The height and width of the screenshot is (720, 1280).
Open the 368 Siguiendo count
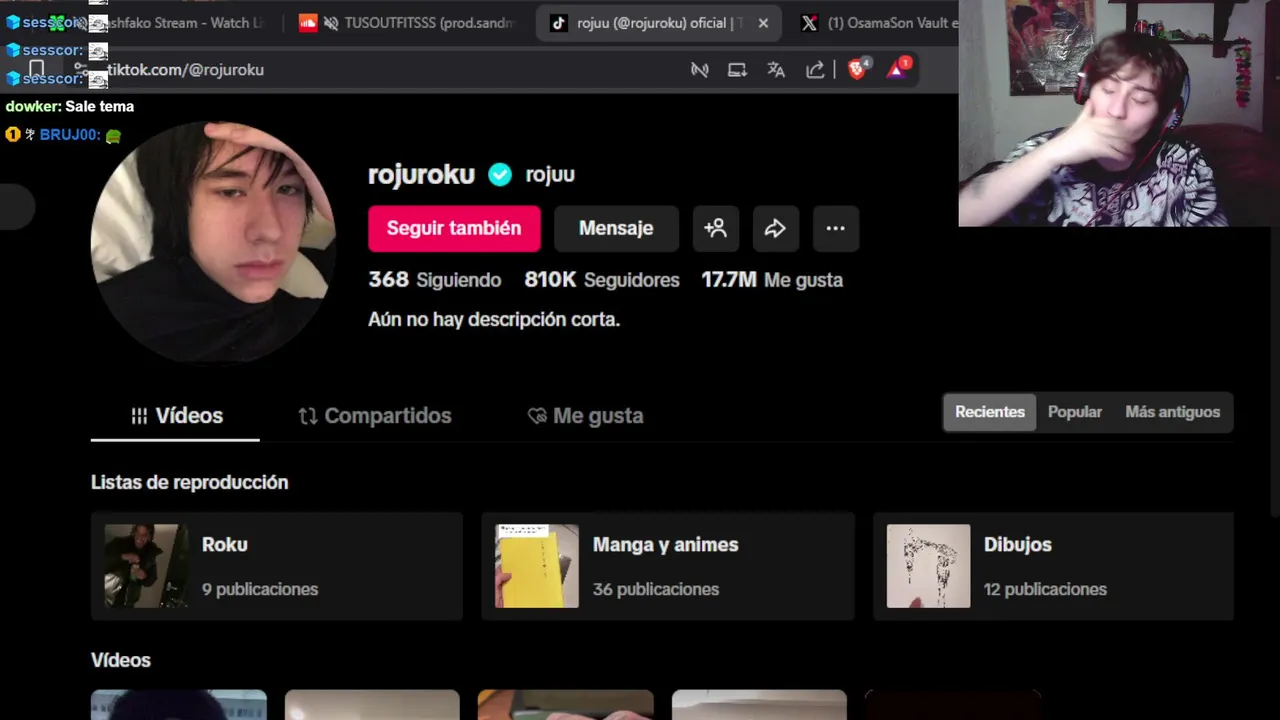point(435,280)
